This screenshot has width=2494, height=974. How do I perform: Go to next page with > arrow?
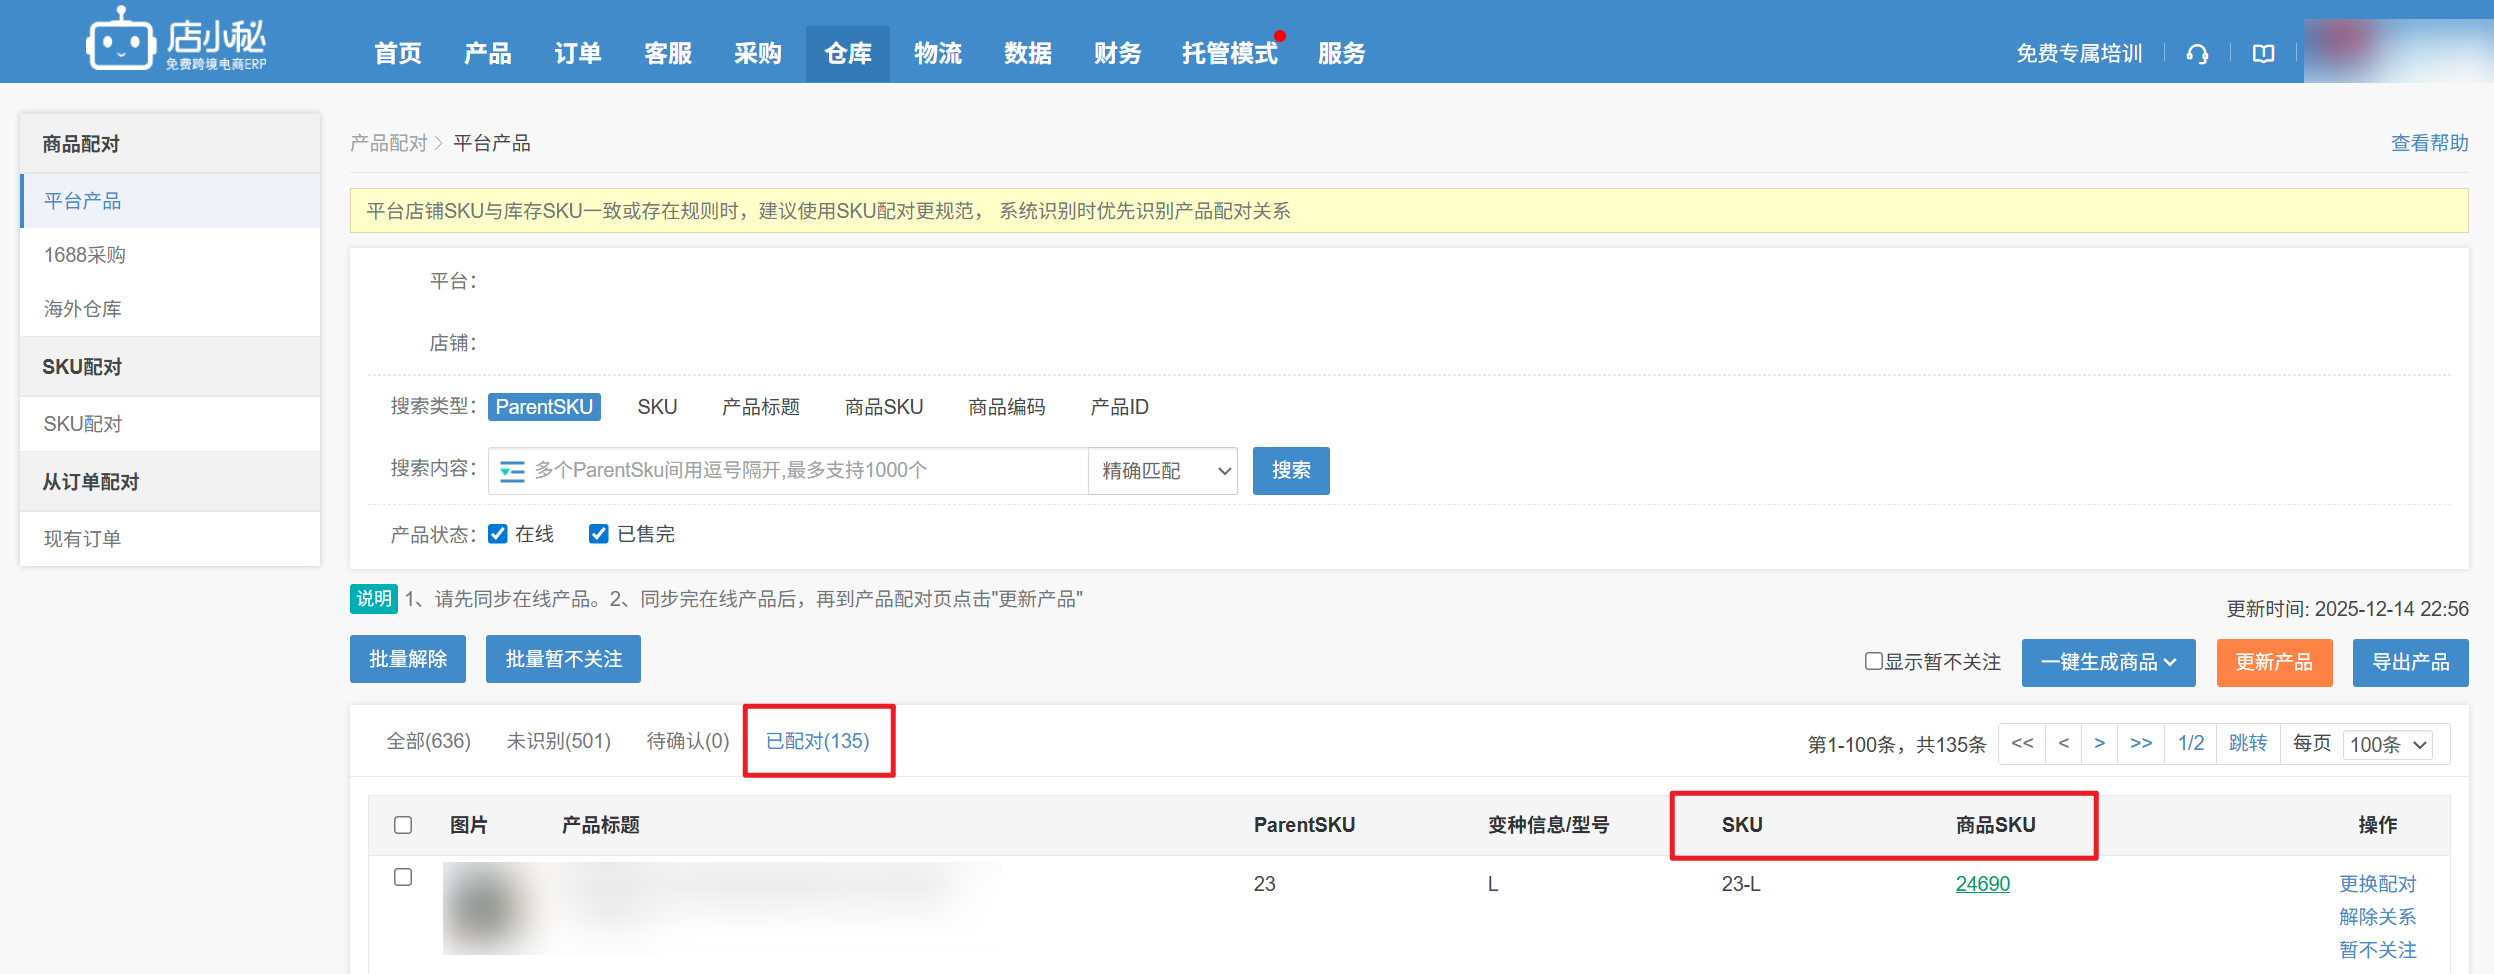[2100, 743]
